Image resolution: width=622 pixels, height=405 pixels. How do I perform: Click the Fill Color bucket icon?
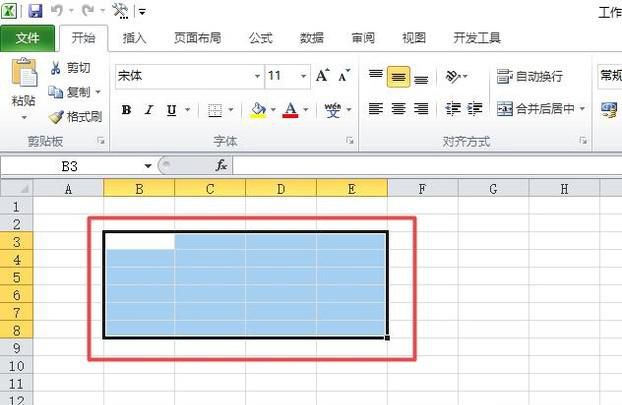click(258, 110)
